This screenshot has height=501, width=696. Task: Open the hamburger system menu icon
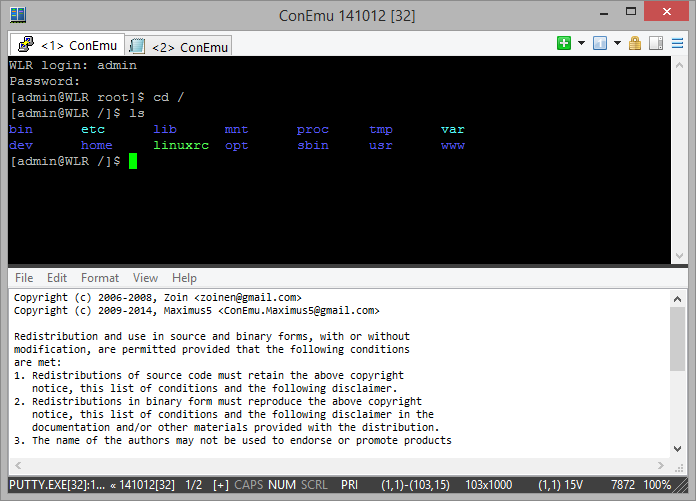pos(677,44)
